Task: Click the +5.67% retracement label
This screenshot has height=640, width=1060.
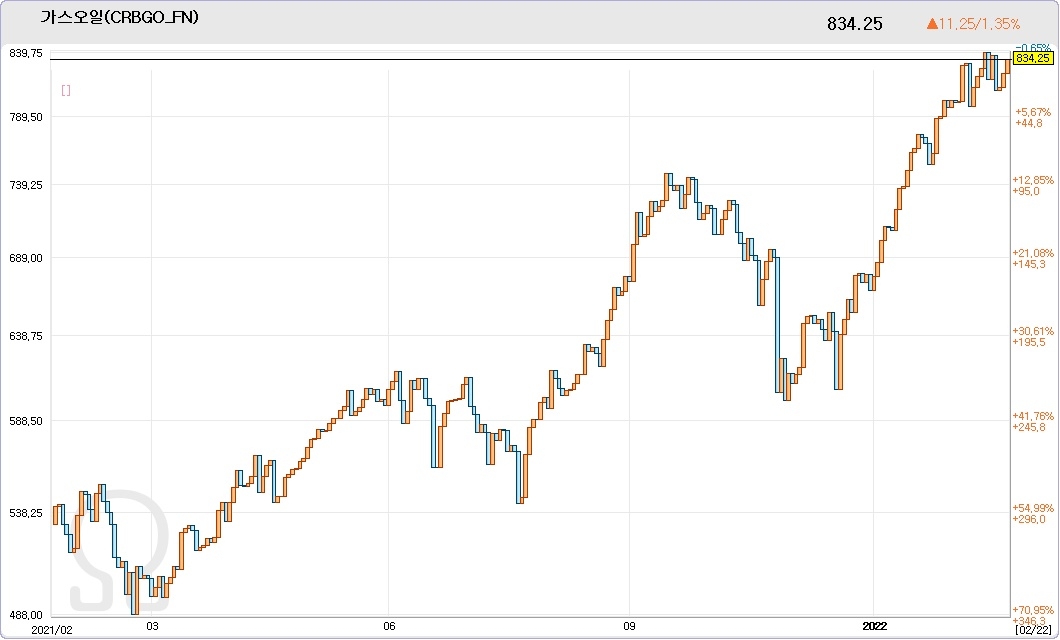Action: click(x=1033, y=112)
